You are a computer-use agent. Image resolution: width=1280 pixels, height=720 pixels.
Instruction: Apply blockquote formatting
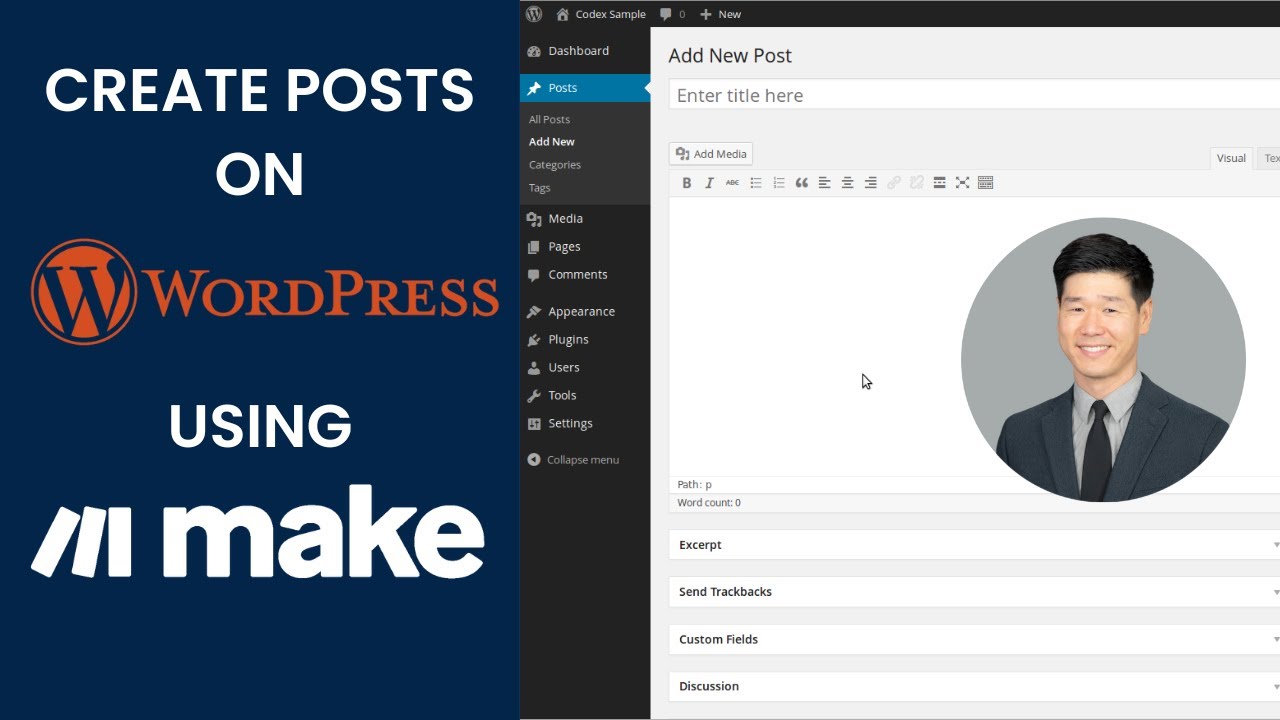(802, 183)
